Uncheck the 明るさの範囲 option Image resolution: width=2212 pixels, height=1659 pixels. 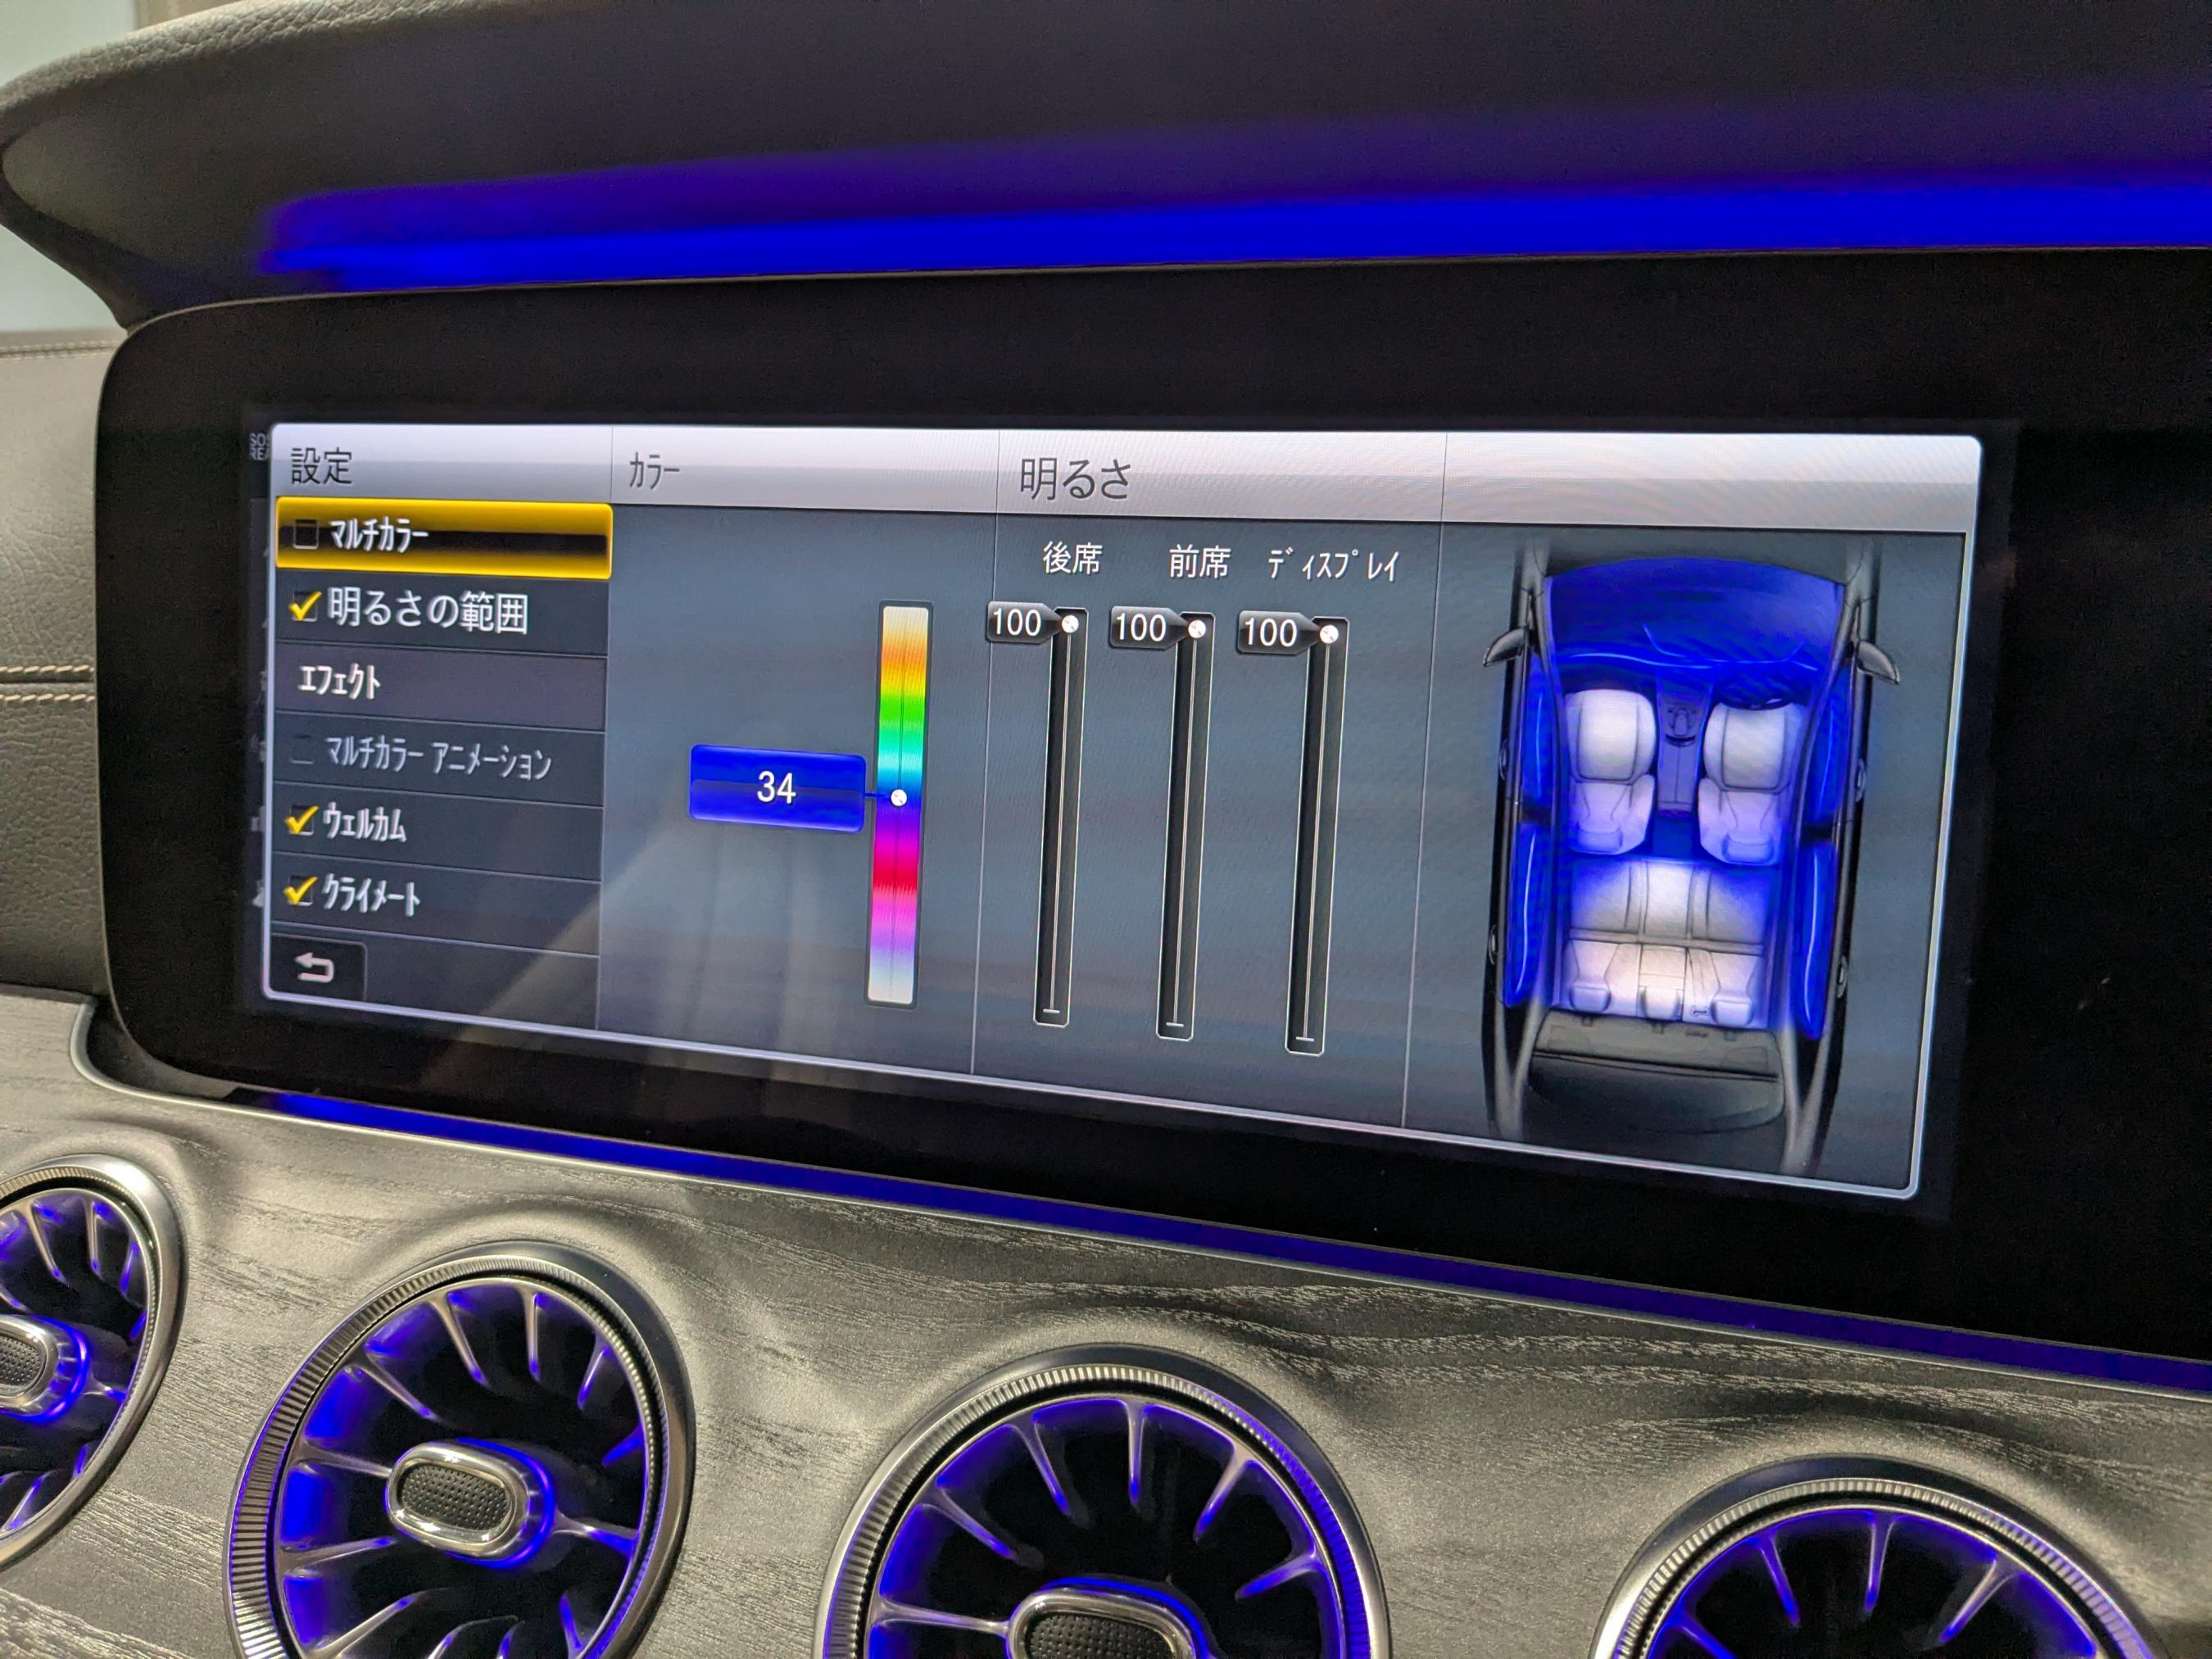(305, 607)
